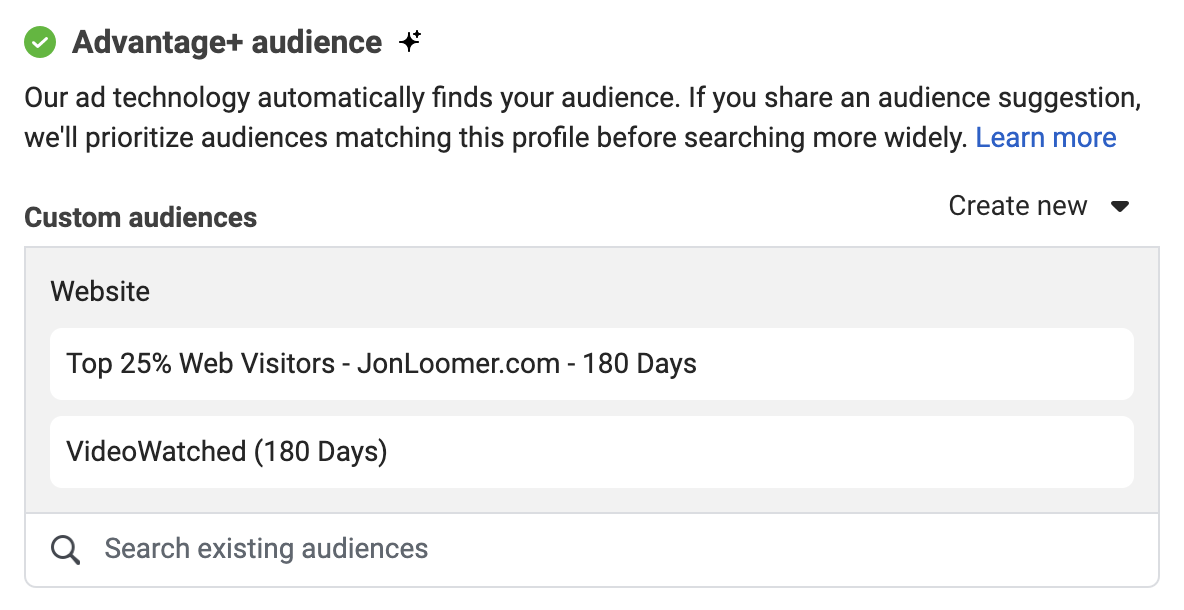
Task: Open the Create new dropdown
Action: 1039,205
